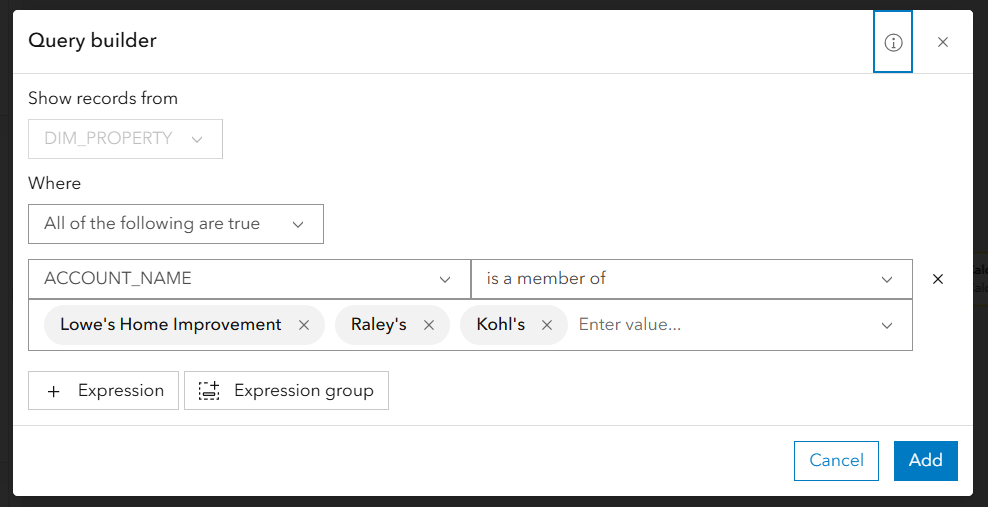Click the plus icon on Expression button
The height and width of the screenshot is (507, 988).
(54, 391)
